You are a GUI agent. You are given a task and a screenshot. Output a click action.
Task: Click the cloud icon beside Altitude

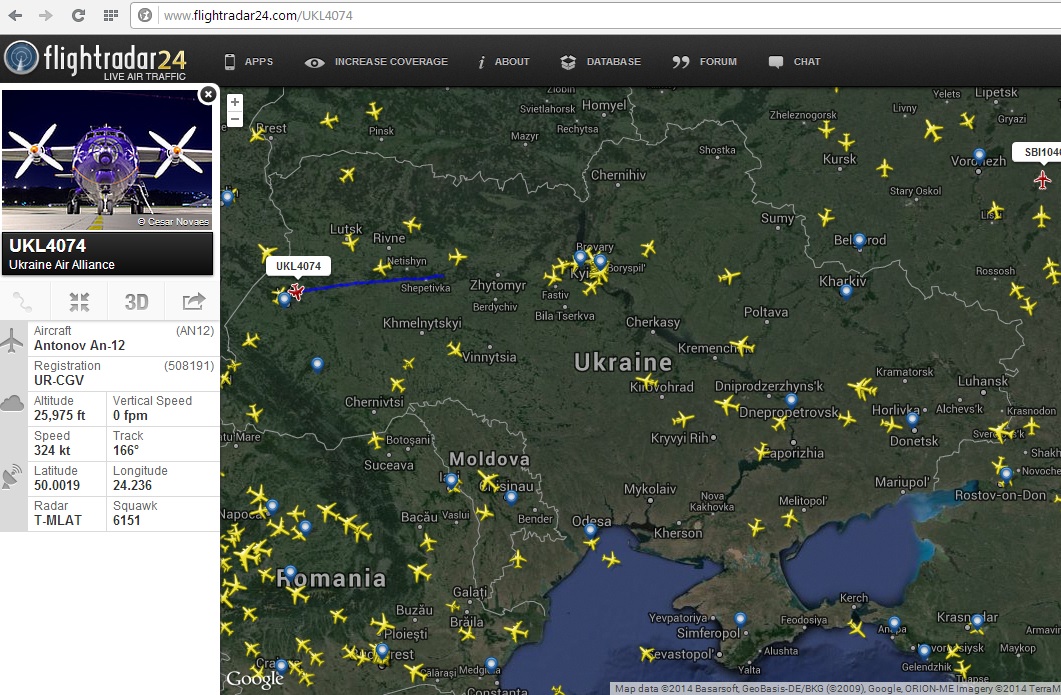pyautogui.click(x=12, y=404)
